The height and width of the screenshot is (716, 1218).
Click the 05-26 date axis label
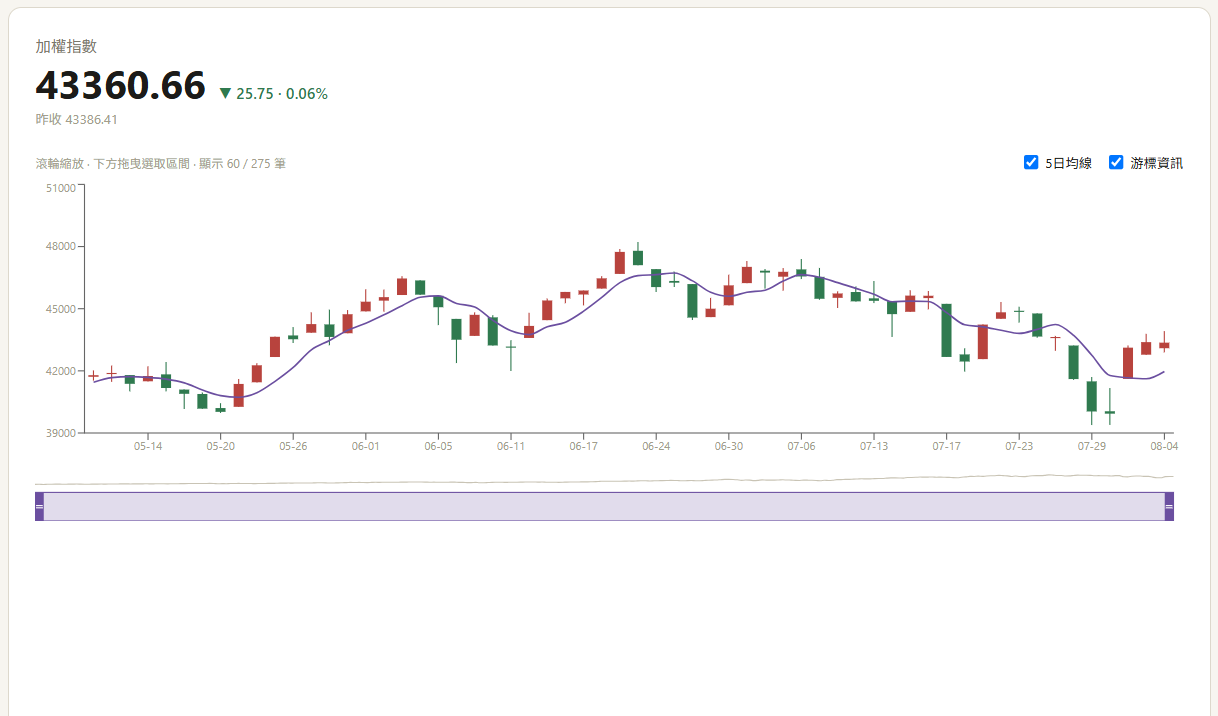(293, 446)
